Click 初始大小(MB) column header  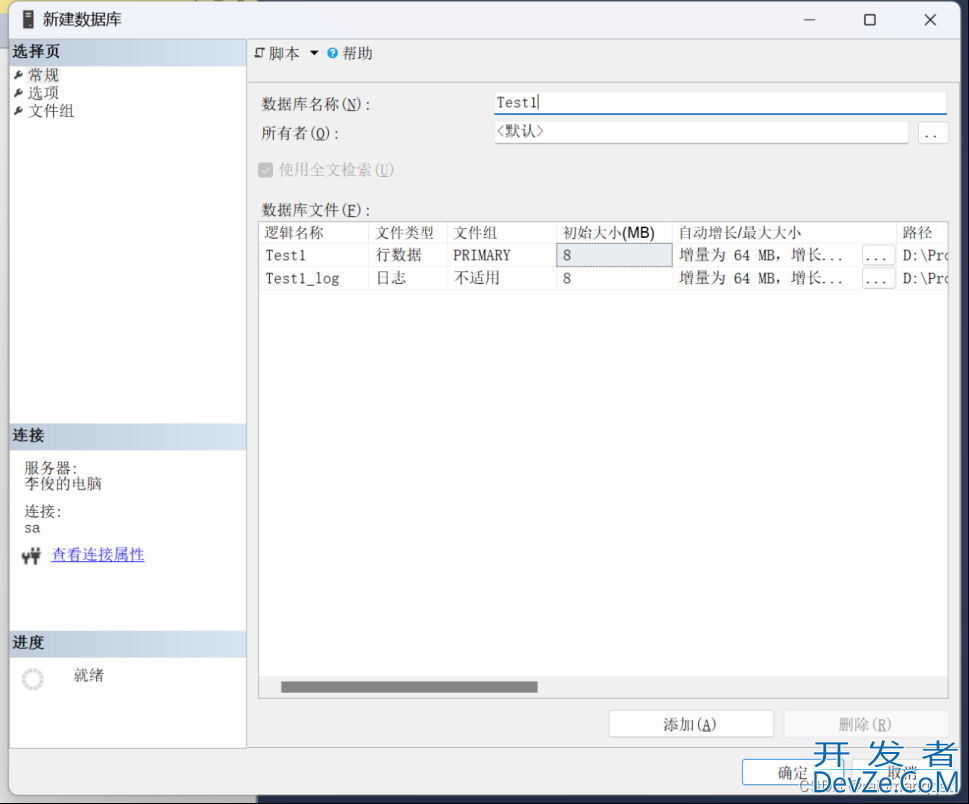[614, 233]
